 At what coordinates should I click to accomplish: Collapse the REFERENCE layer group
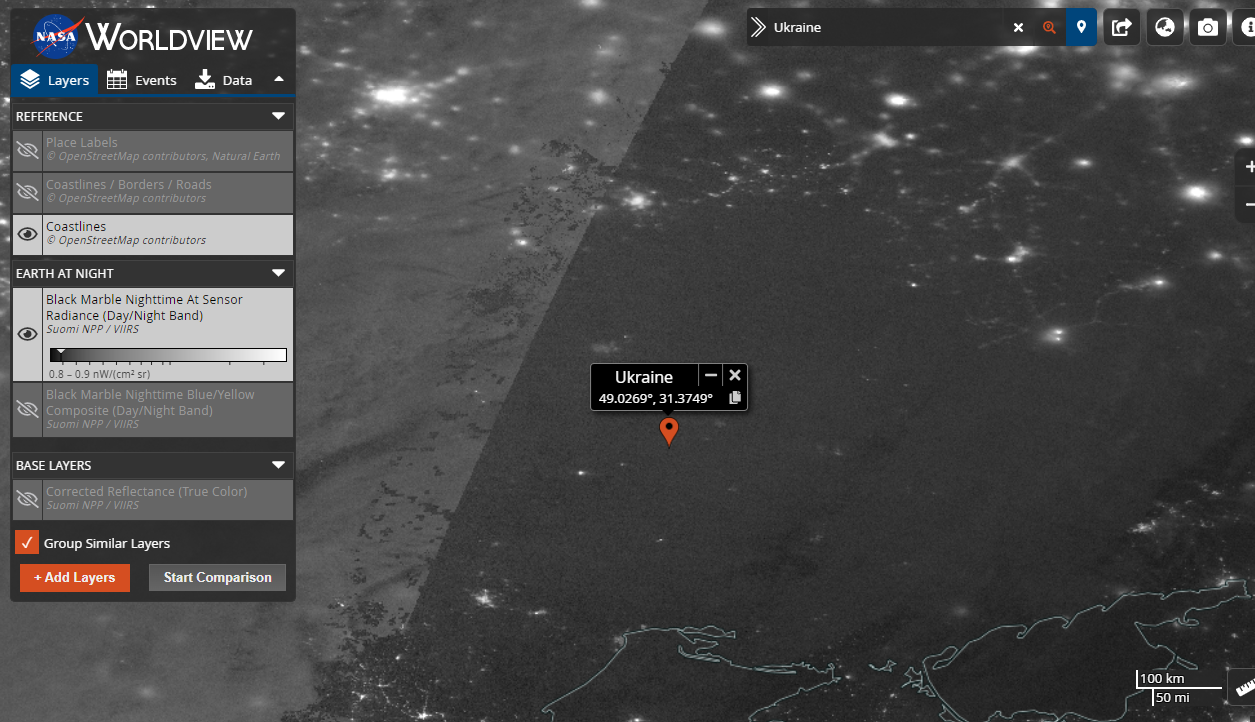coord(279,116)
